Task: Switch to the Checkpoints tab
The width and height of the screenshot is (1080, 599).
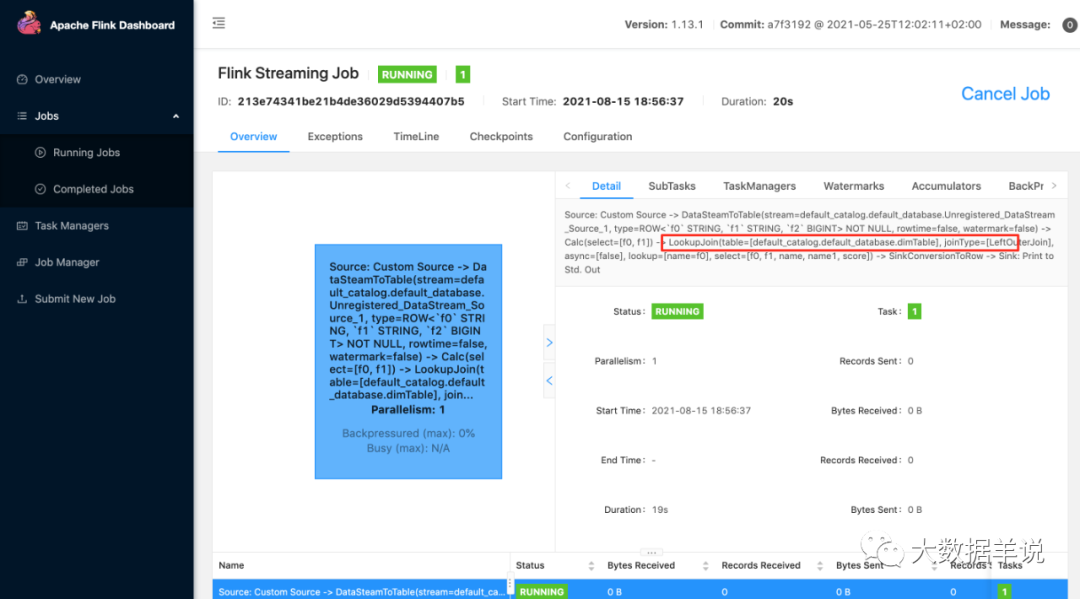Action: coord(501,136)
